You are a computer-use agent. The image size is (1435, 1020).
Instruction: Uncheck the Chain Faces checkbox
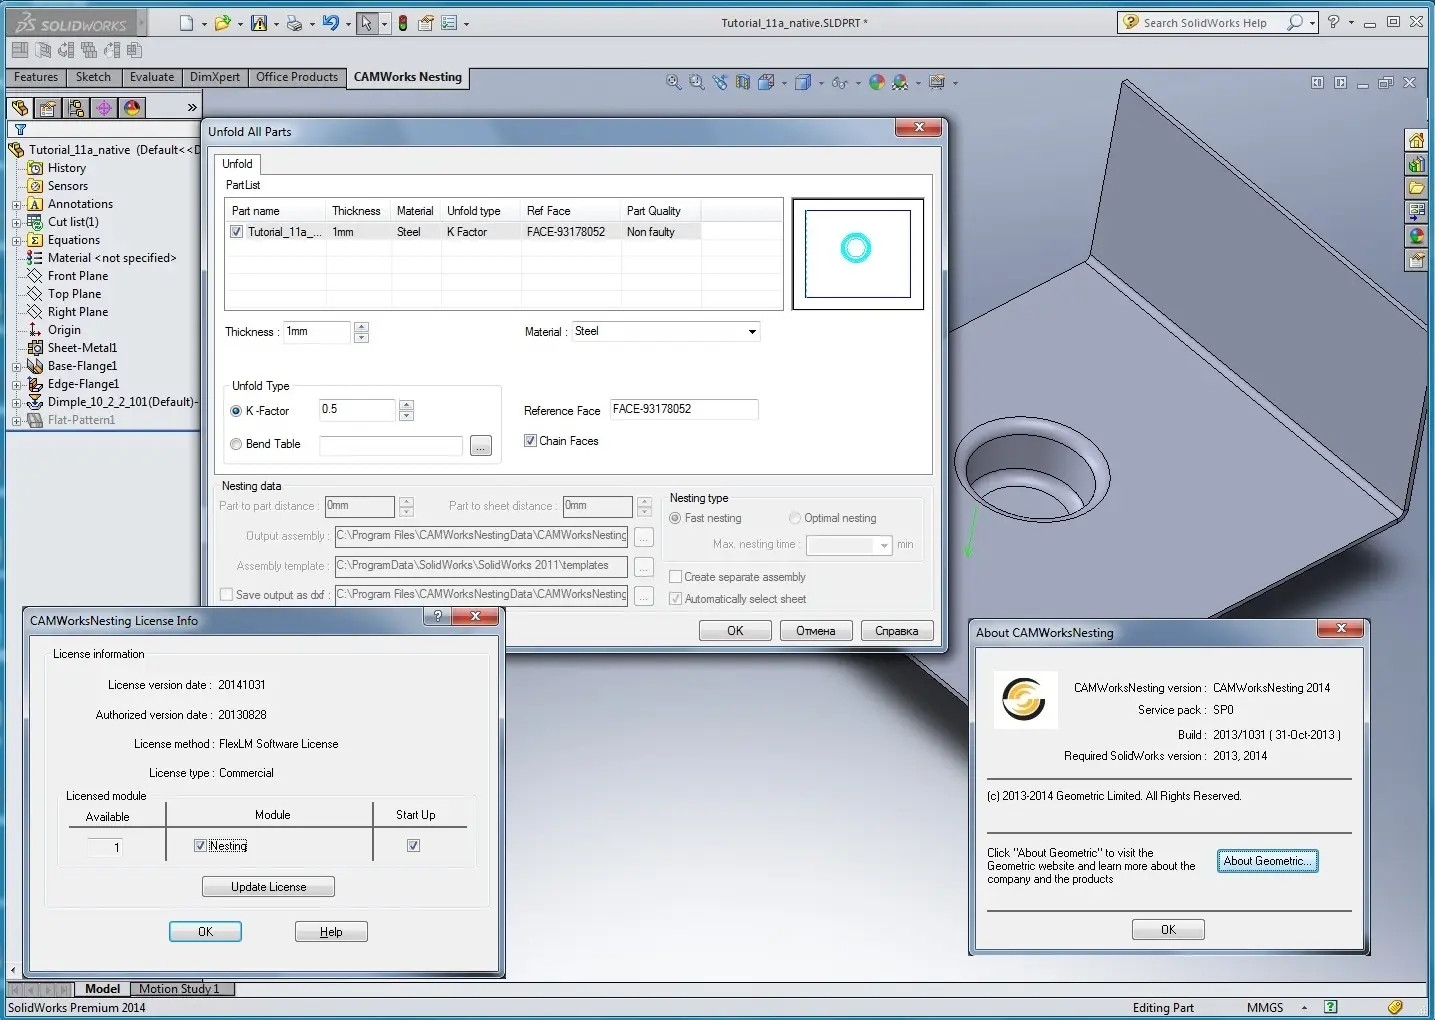(x=530, y=441)
